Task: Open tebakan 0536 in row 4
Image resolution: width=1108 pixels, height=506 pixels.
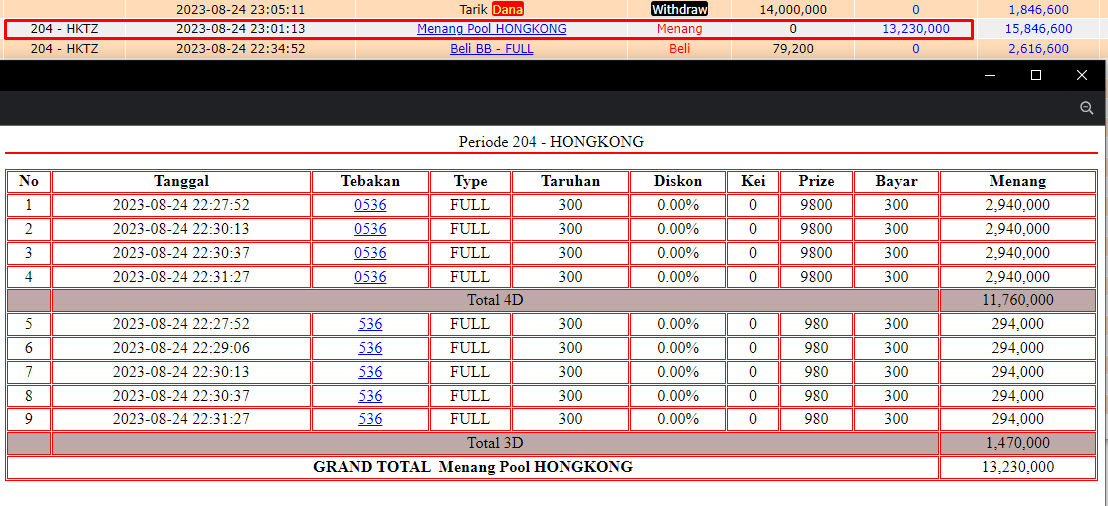Action: coord(370,276)
